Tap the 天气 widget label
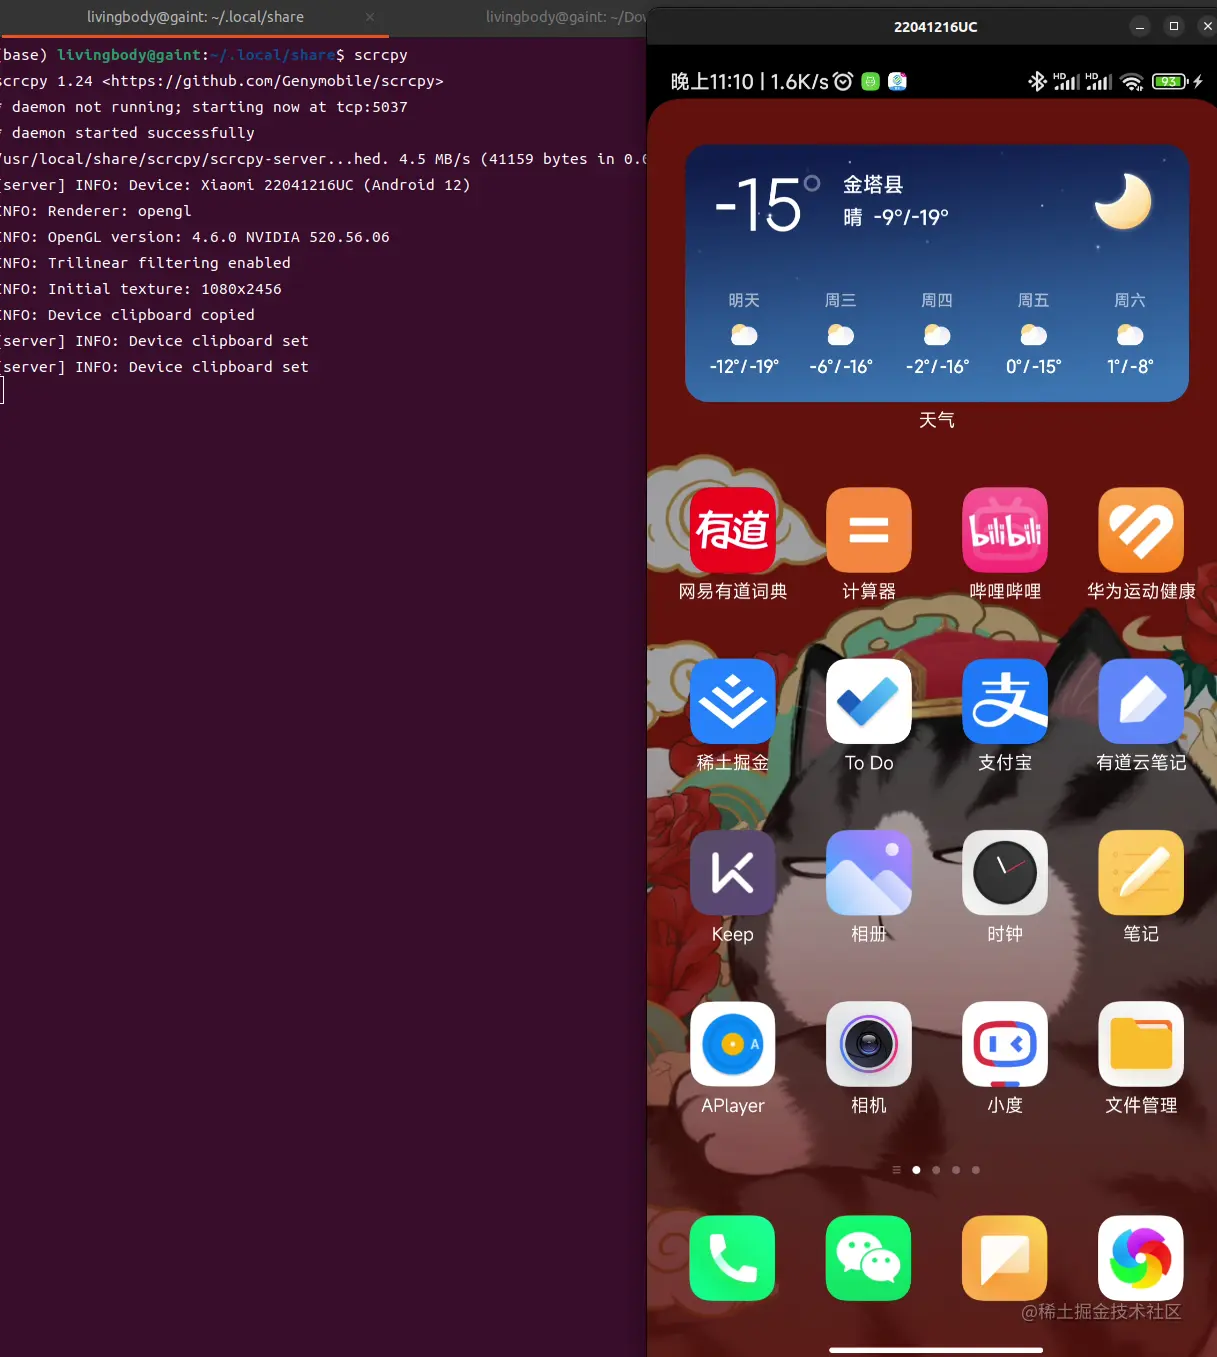This screenshot has height=1357, width=1217. point(937,420)
